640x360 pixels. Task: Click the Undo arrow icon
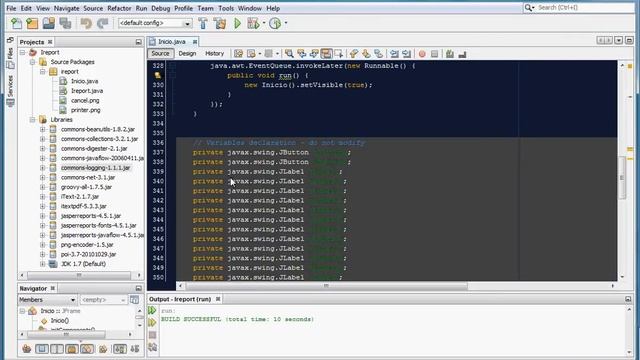point(86,23)
